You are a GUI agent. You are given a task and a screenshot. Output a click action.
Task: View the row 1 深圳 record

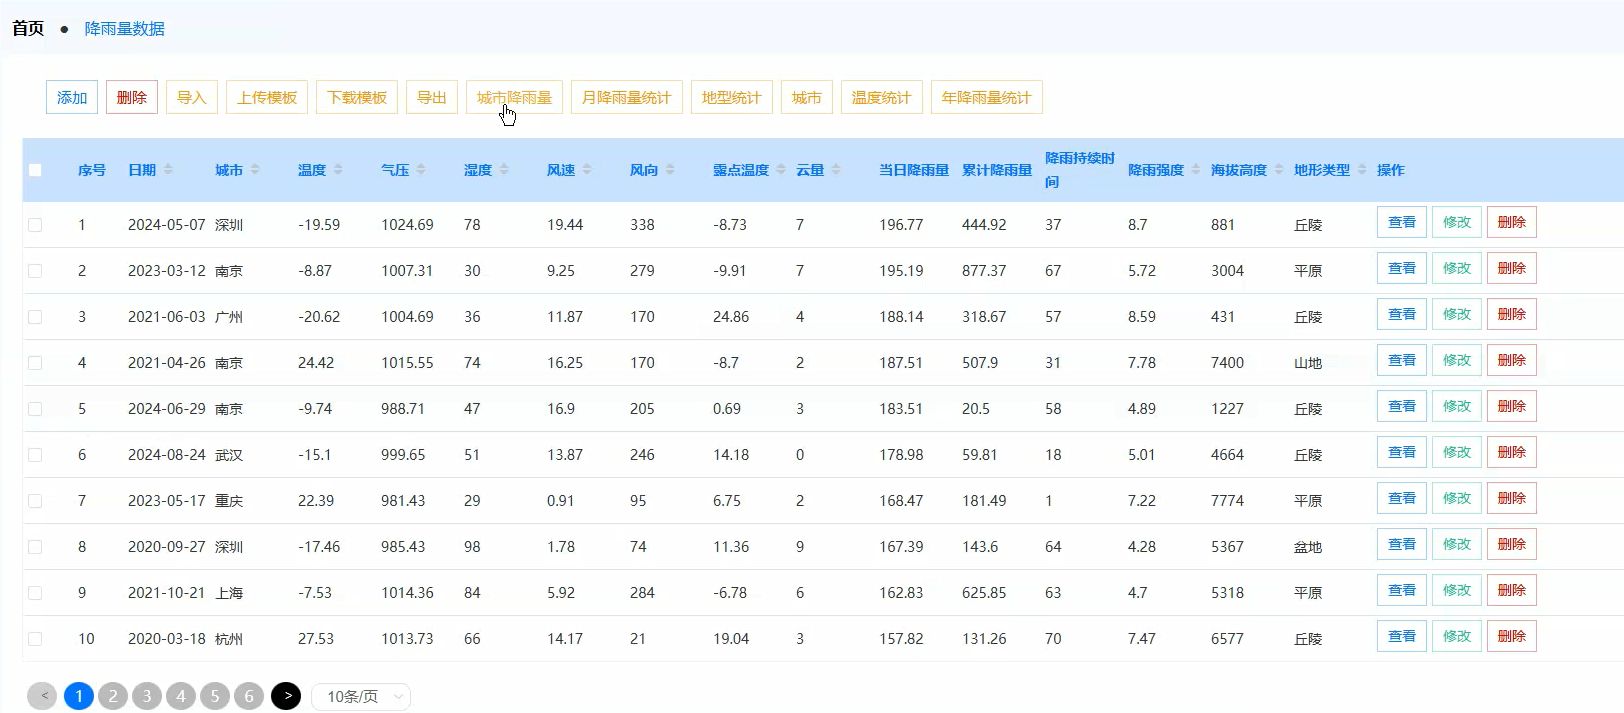(1402, 222)
